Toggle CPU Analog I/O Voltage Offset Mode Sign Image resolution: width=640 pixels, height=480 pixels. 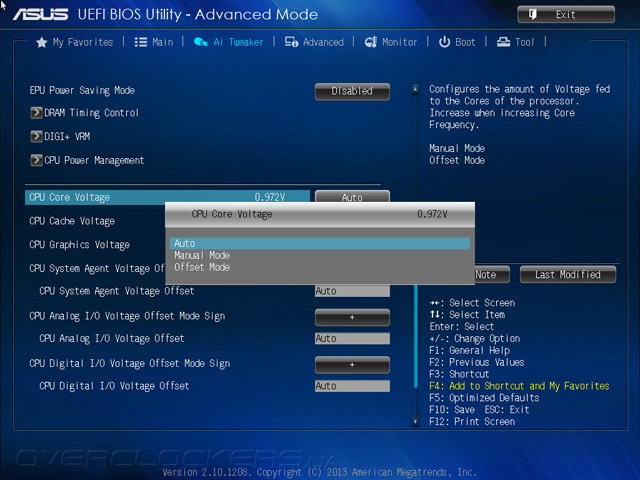[x=352, y=317]
